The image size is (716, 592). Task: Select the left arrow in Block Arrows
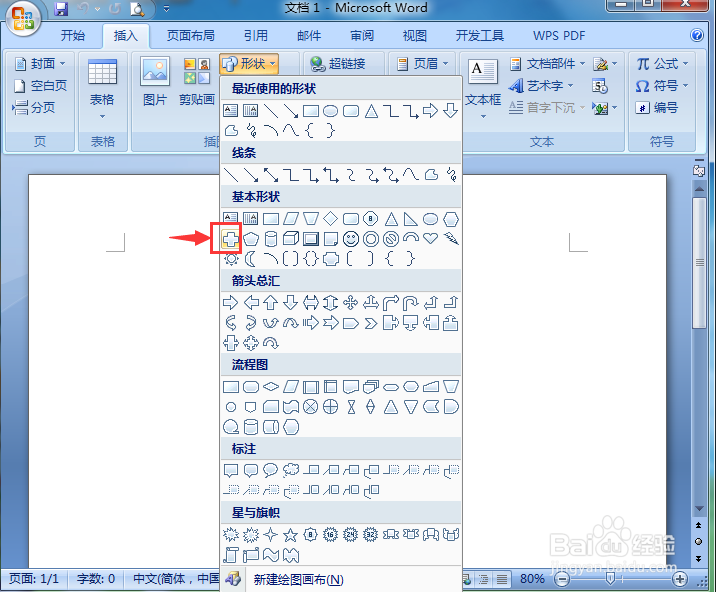tap(251, 302)
